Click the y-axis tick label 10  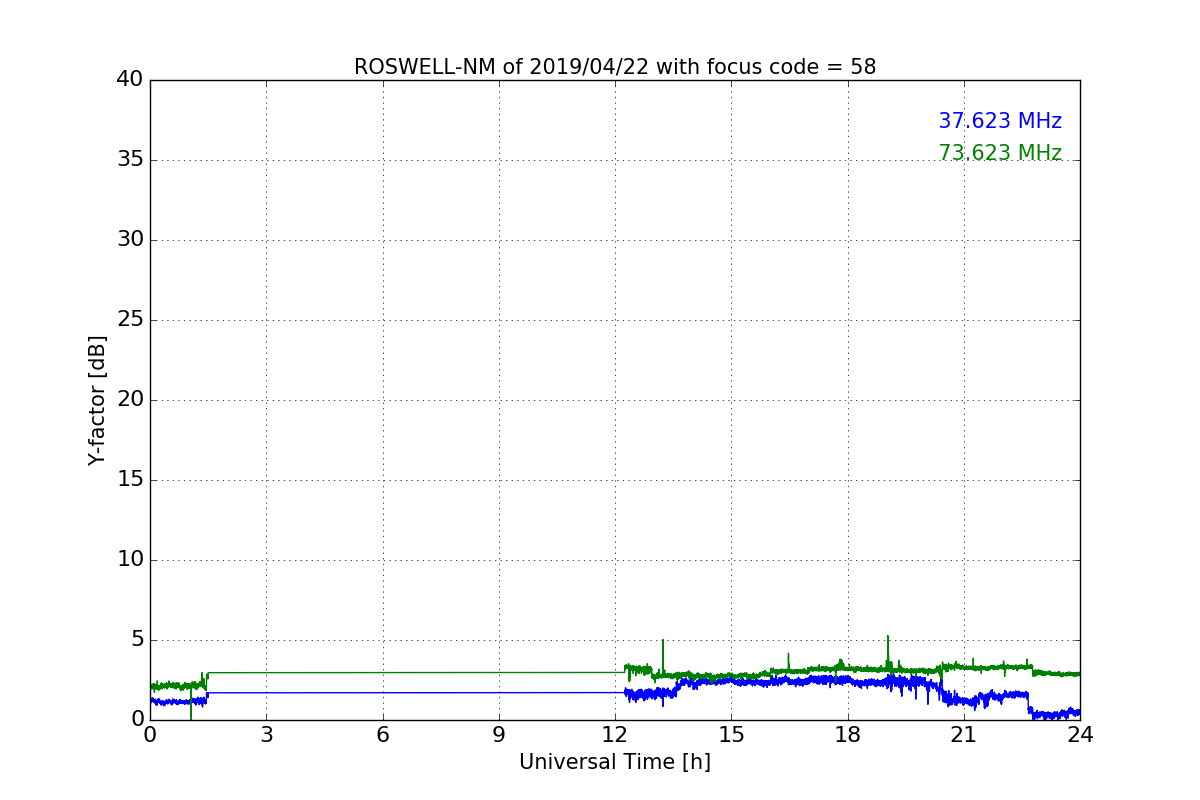point(130,560)
